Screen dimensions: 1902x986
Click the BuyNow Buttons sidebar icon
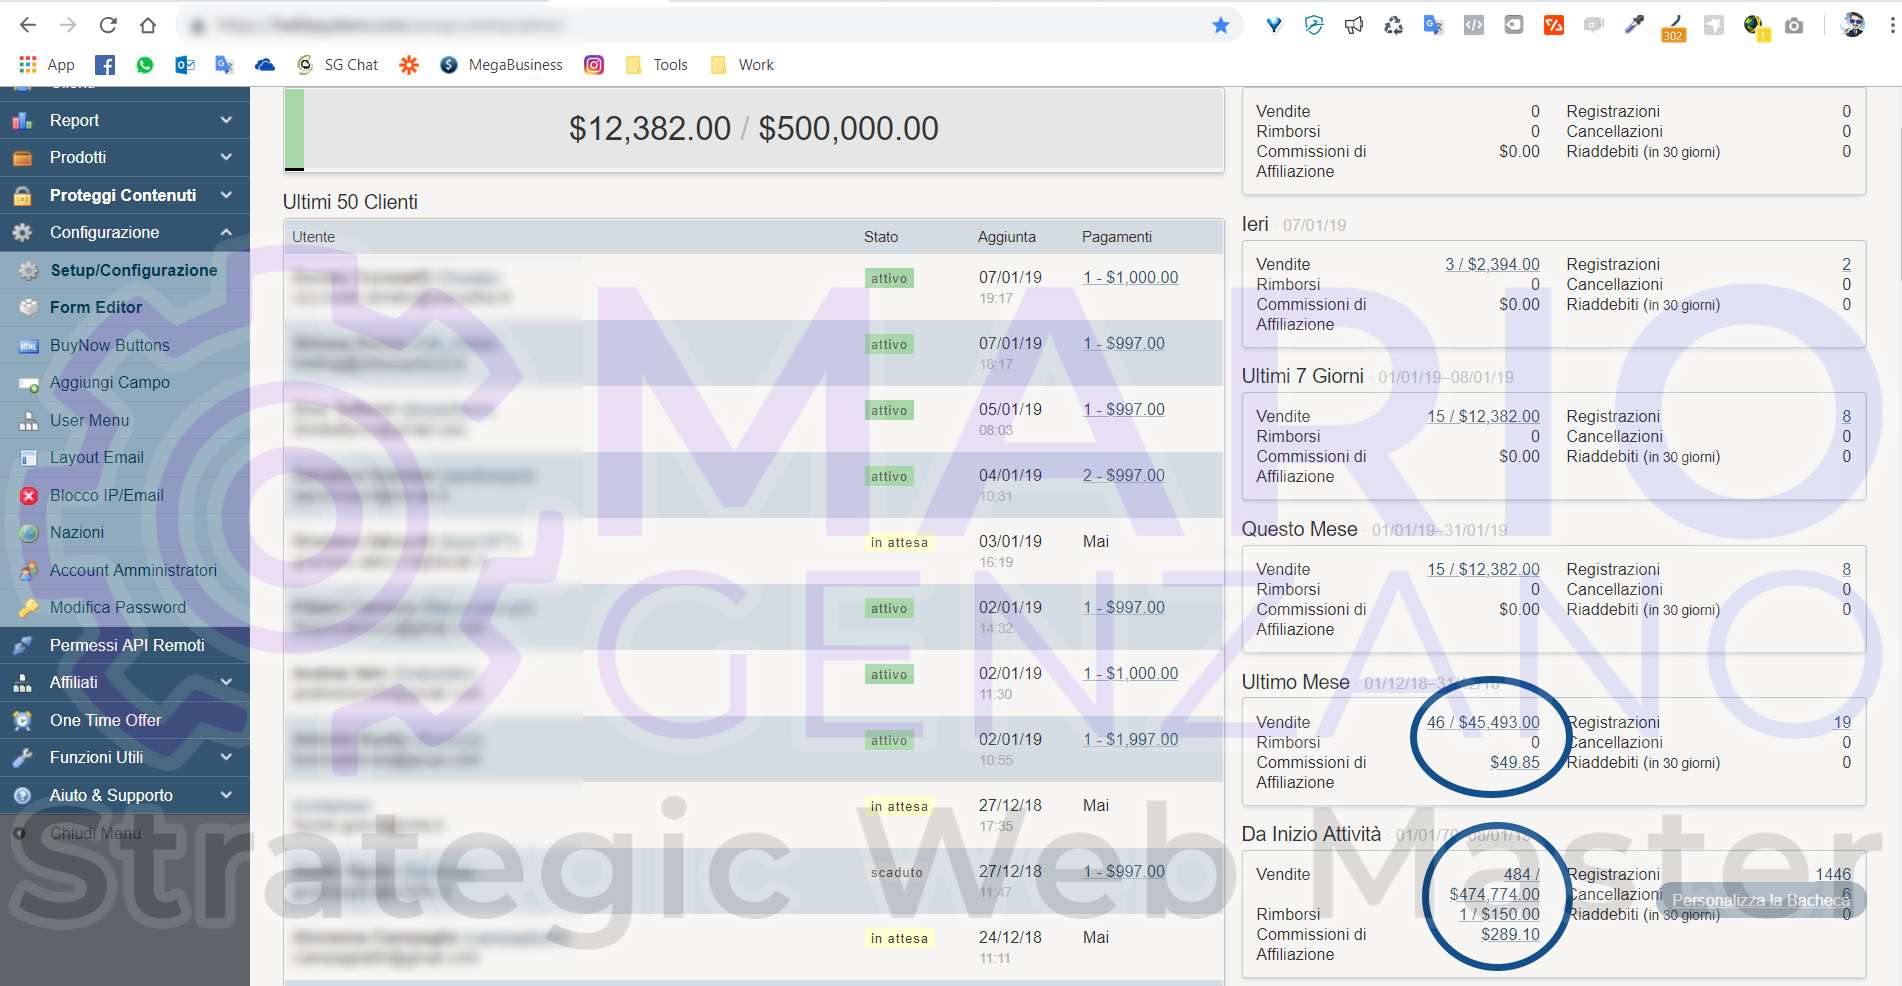29,346
